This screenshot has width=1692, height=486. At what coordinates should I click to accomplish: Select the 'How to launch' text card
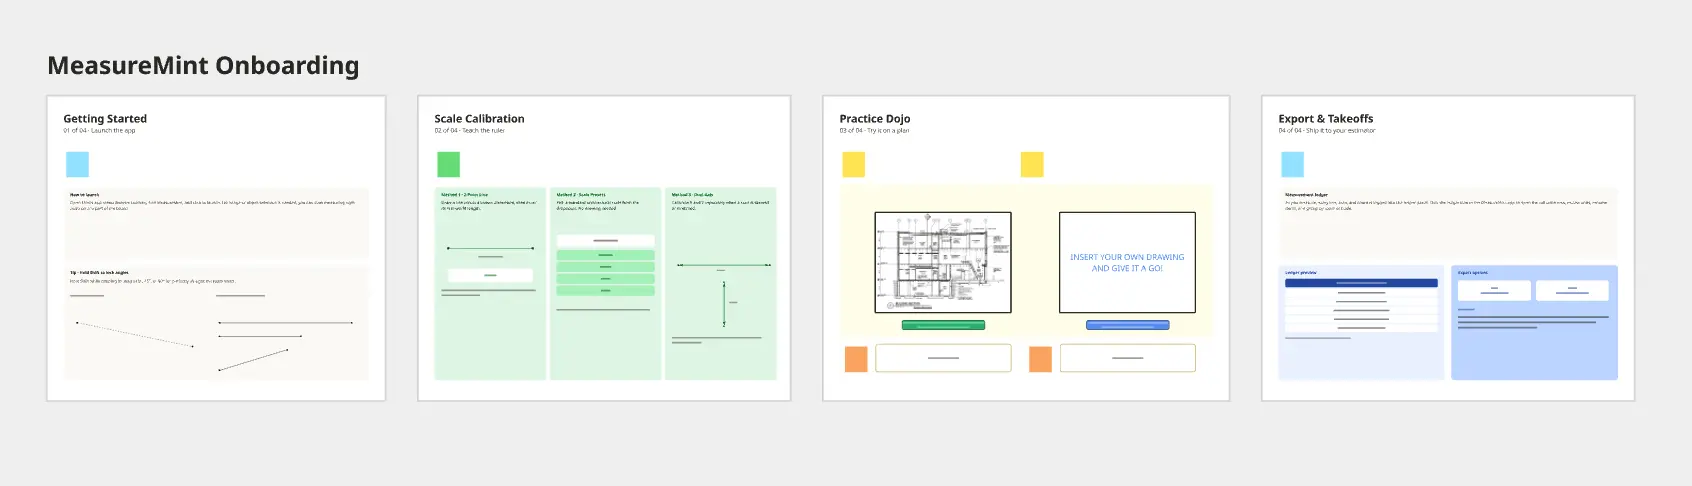coord(216,223)
